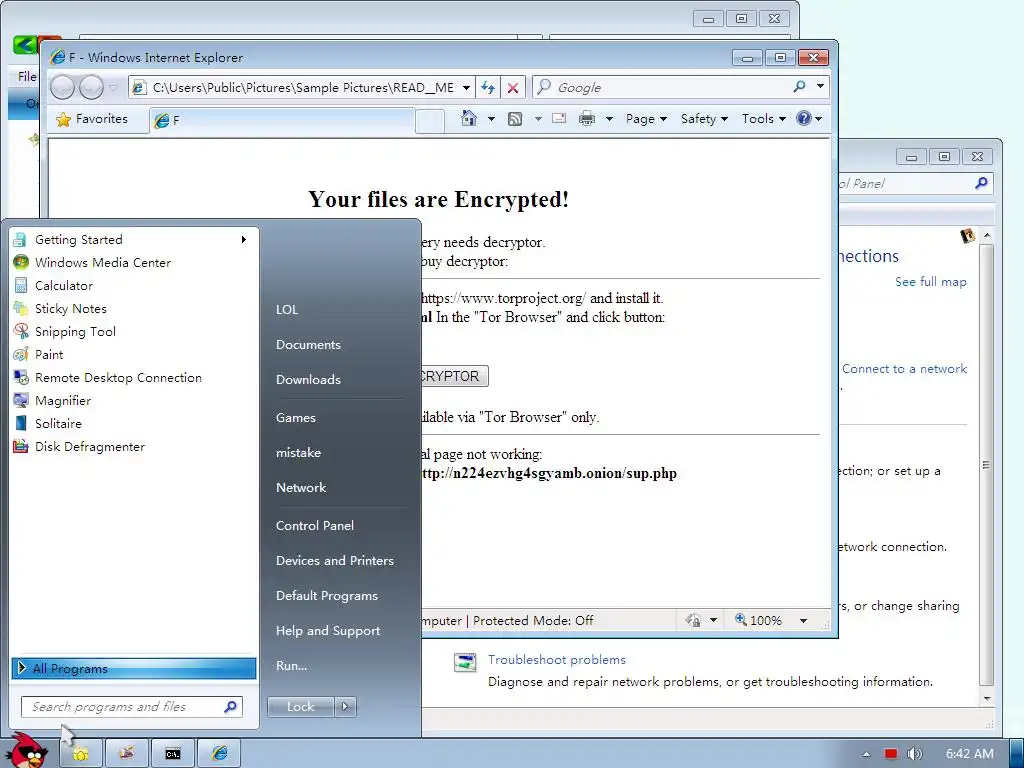Click the Troubleshoot problems link
Image resolution: width=1024 pixels, height=768 pixels.
556,660
